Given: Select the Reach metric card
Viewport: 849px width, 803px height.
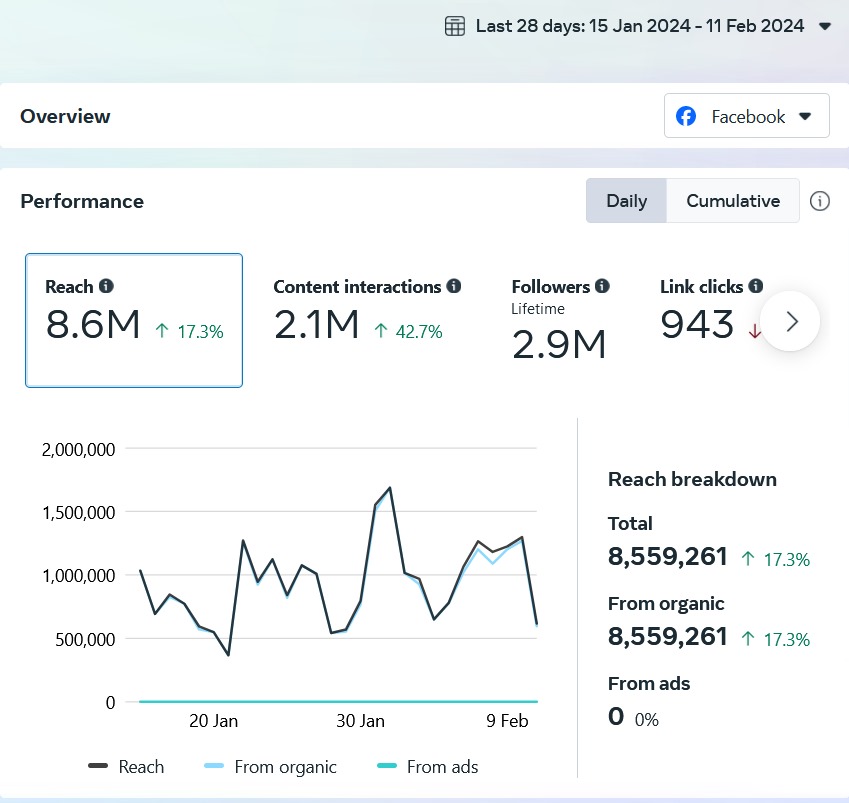Looking at the screenshot, I should (134, 320).
